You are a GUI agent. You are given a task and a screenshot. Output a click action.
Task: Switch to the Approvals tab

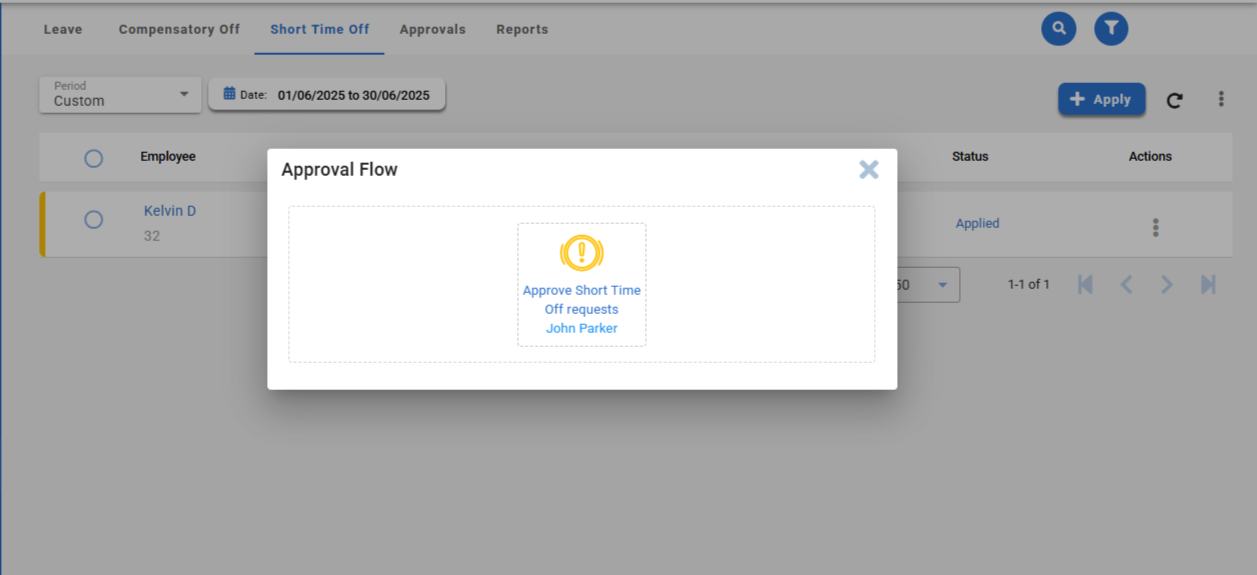click(x=432, y=29)
